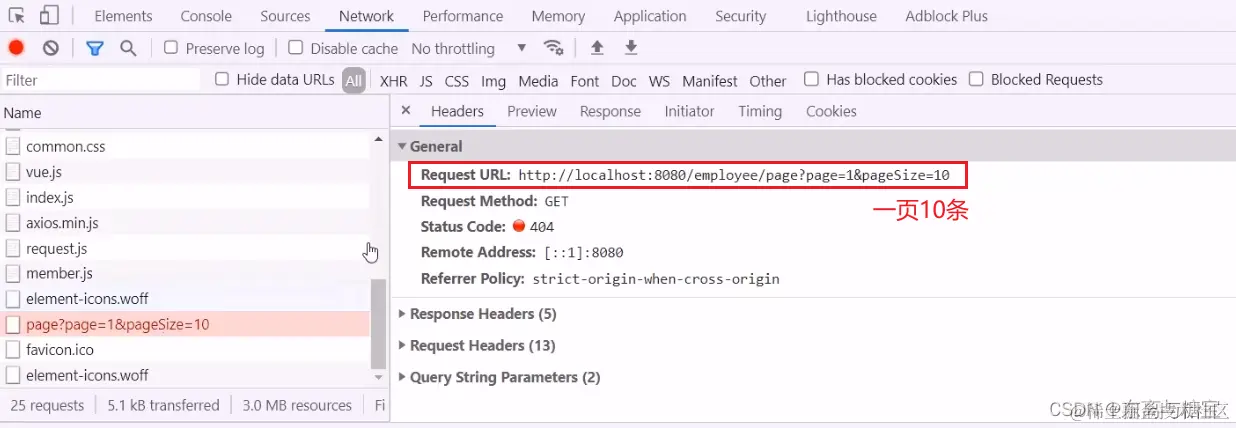The width and height of the screenshot is (1236, 428).
Task: Enable Disable cache checkbox
Action: coord(295,48)
